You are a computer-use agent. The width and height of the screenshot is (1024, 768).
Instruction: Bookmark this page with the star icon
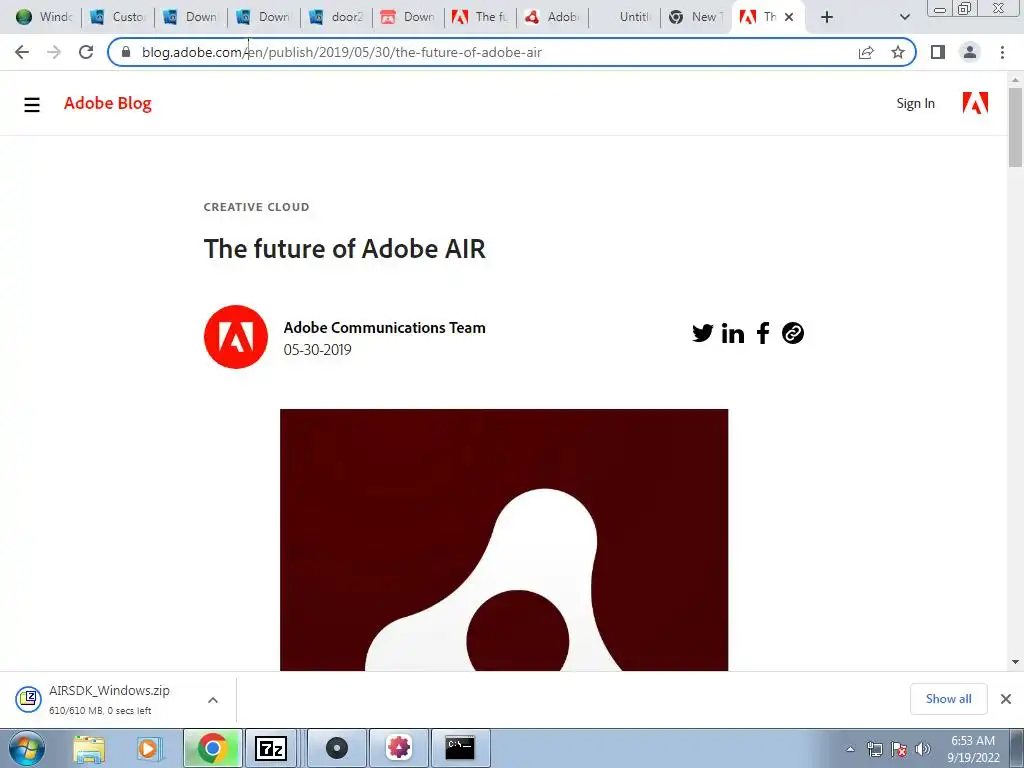click(898, 52)
